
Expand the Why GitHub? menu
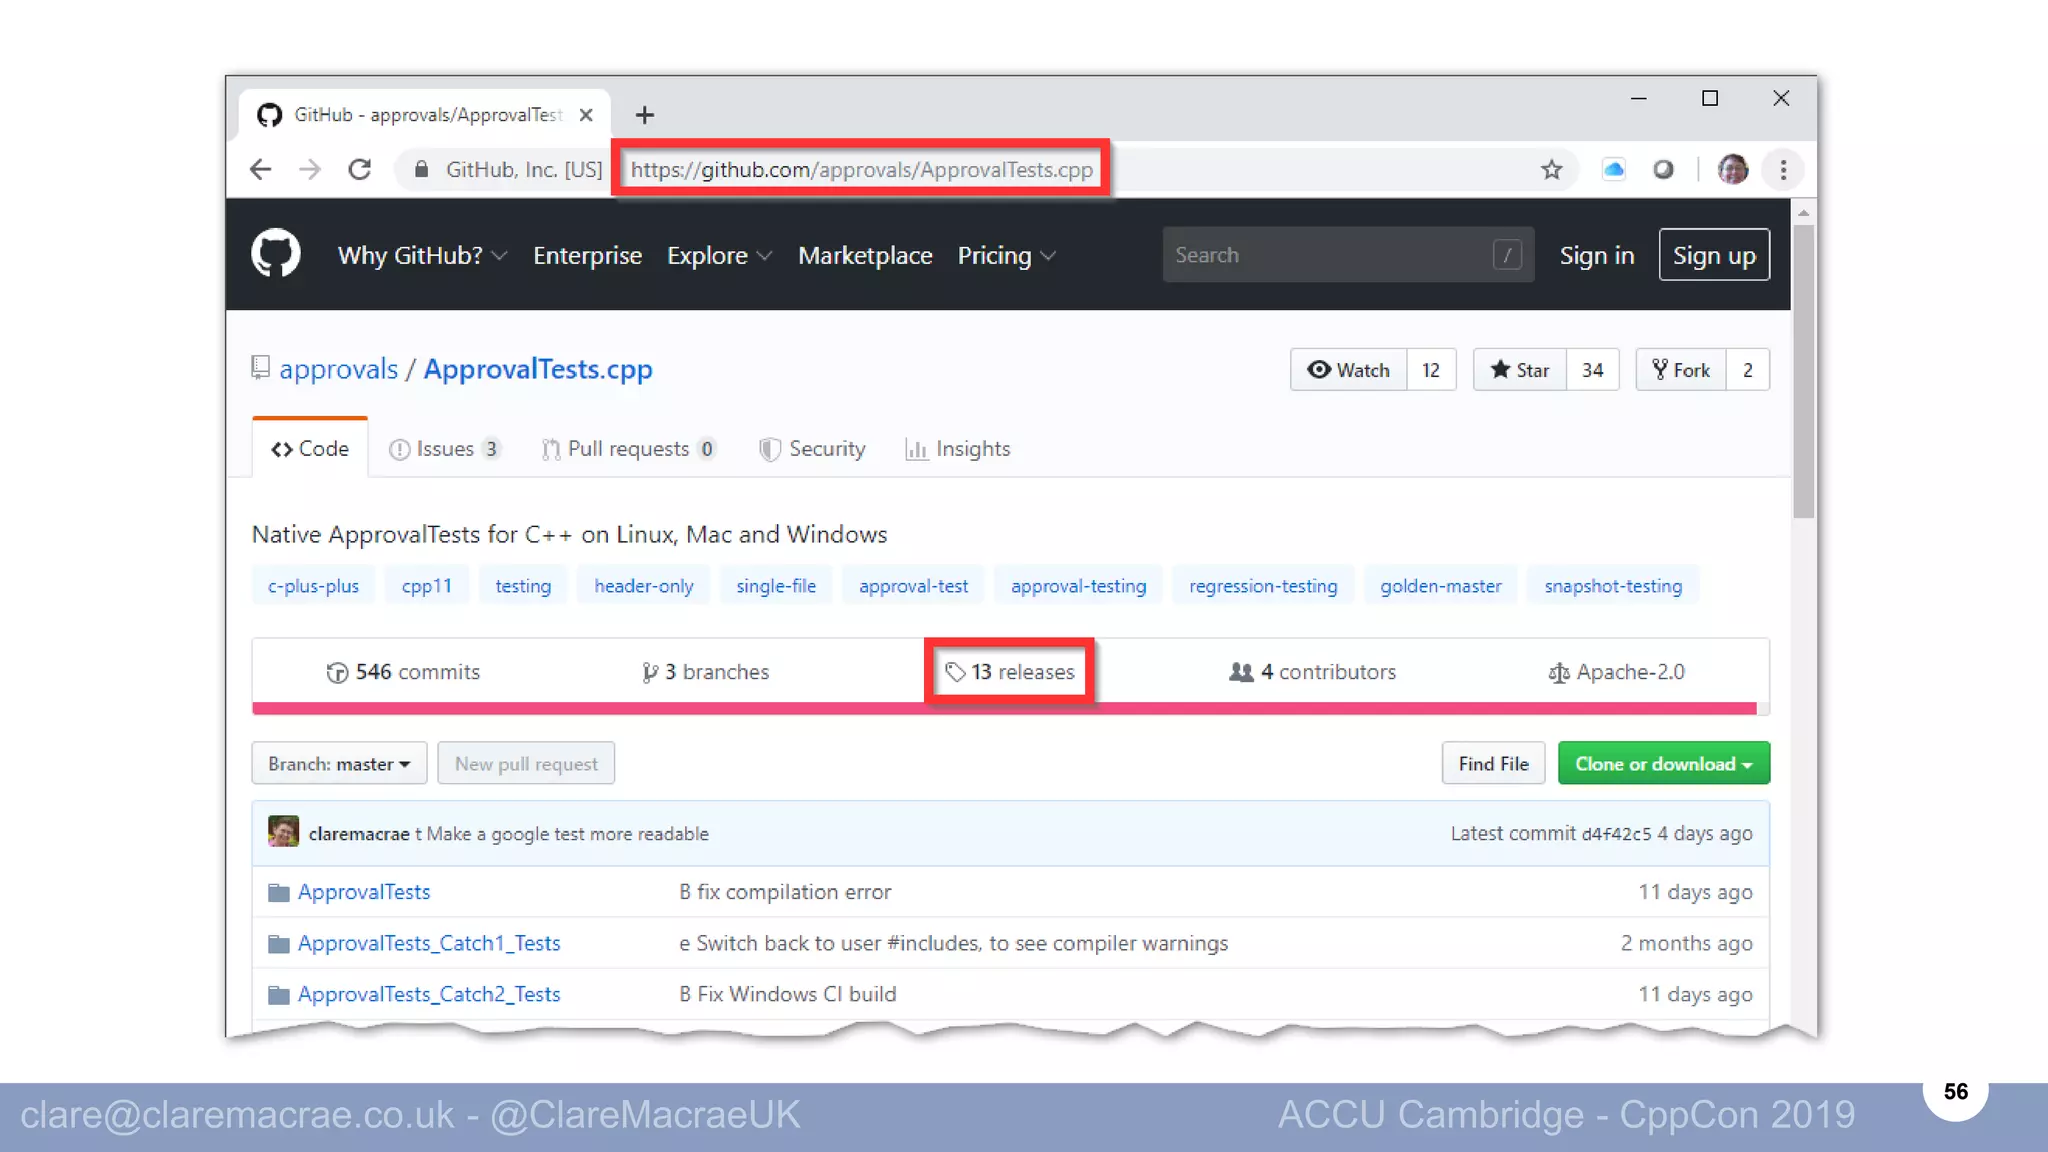[x=422, y=256]
